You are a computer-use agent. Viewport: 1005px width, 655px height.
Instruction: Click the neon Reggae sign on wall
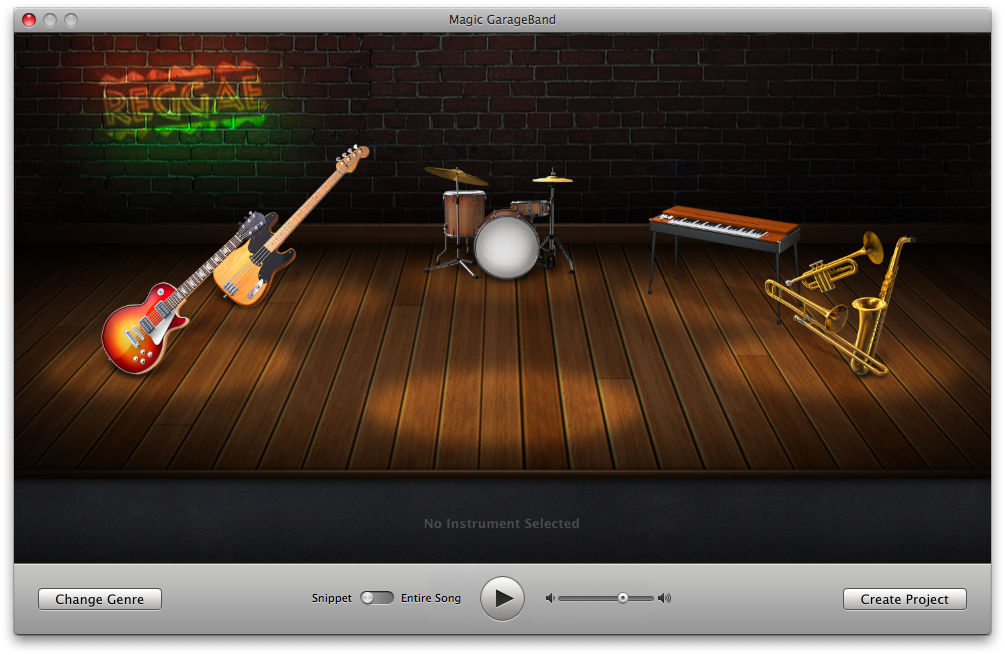tap(184, 99)
